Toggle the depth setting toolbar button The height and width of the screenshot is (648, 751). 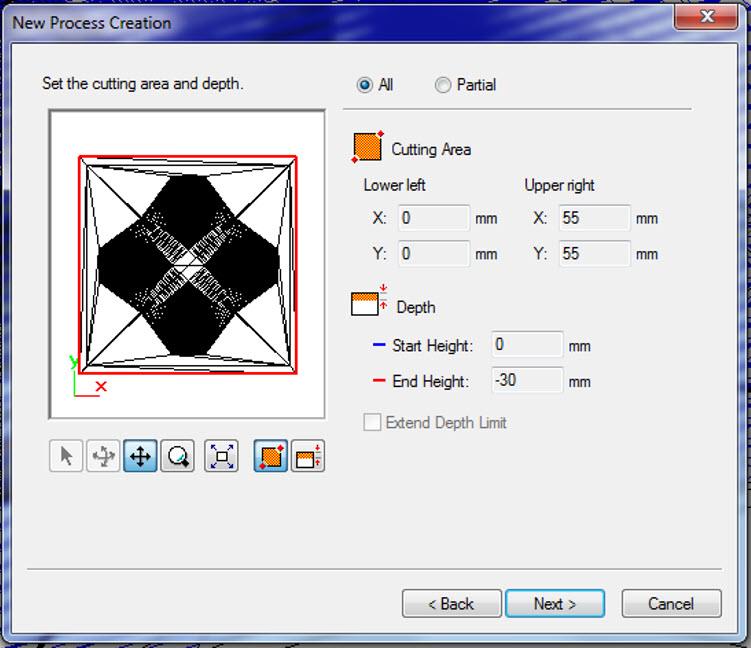click(x=308, y=456)
